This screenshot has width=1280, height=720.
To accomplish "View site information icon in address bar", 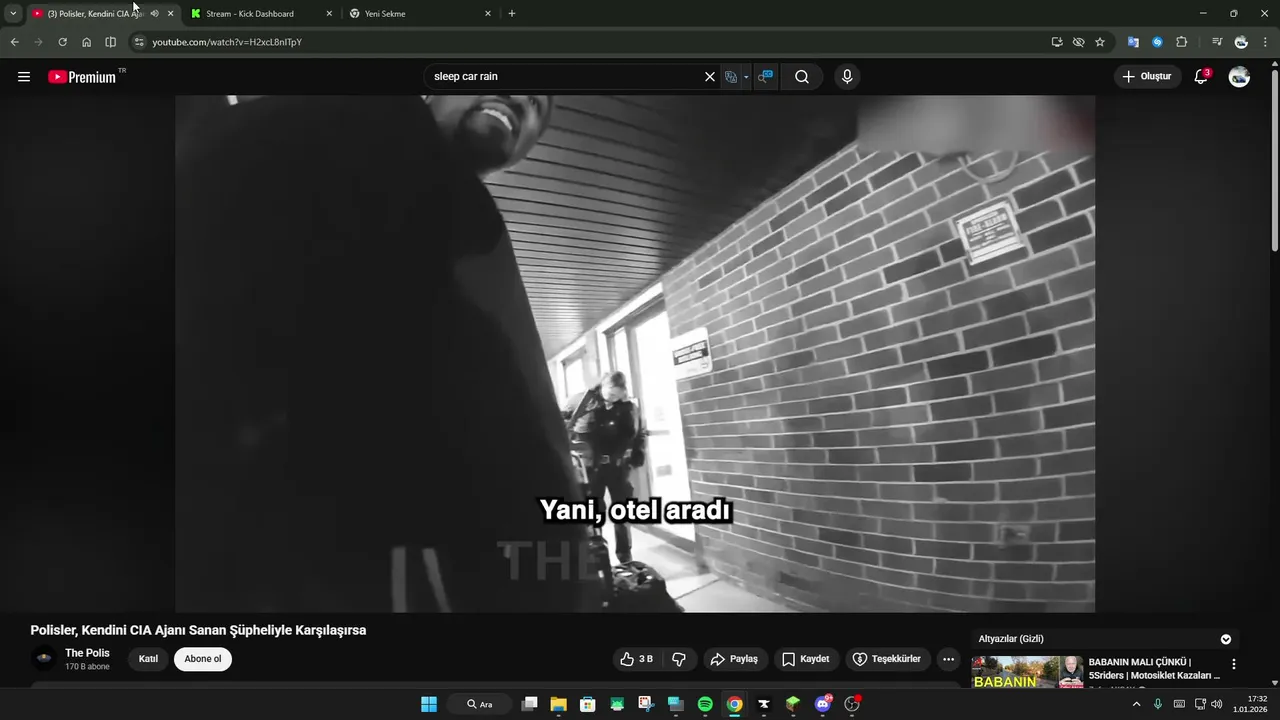I will (x=139, y=42).
